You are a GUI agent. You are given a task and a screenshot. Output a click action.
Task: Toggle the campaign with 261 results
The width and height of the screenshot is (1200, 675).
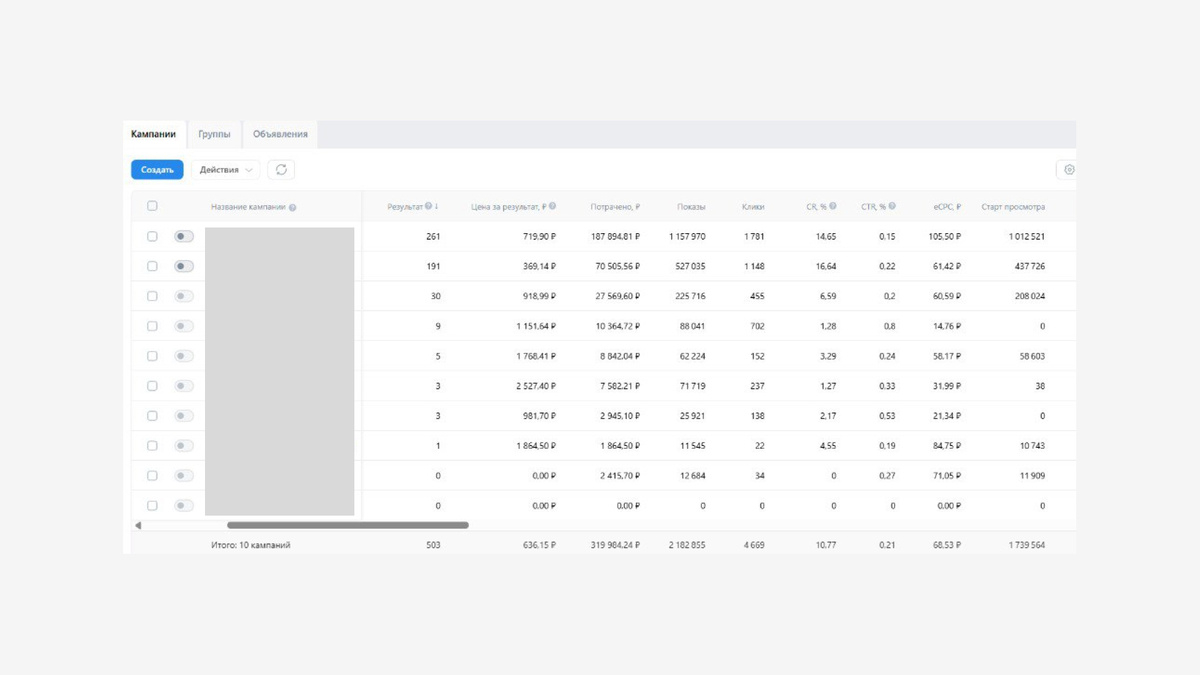tap(184, 237)
